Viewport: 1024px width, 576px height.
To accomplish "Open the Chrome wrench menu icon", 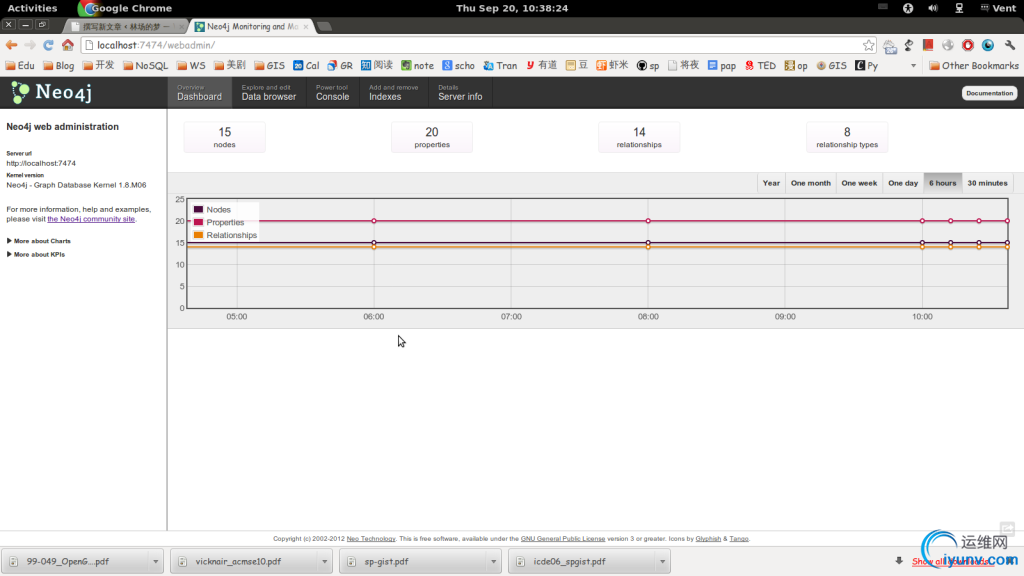I will [1010, 45].
